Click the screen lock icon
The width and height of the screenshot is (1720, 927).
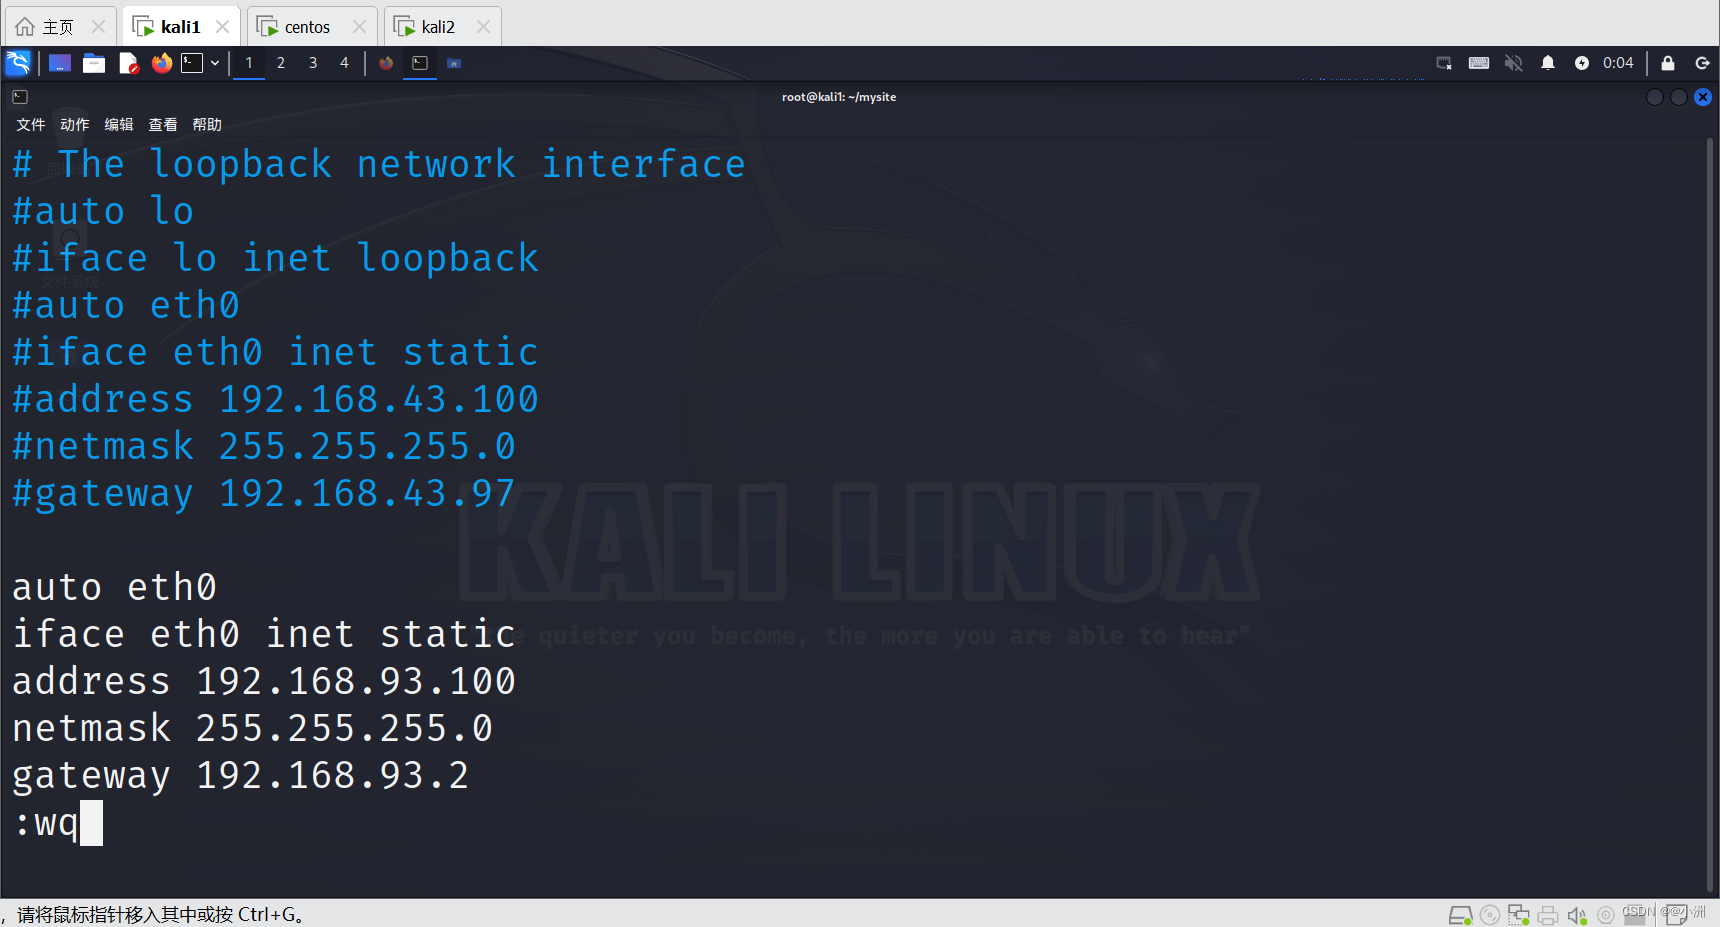1666,62
